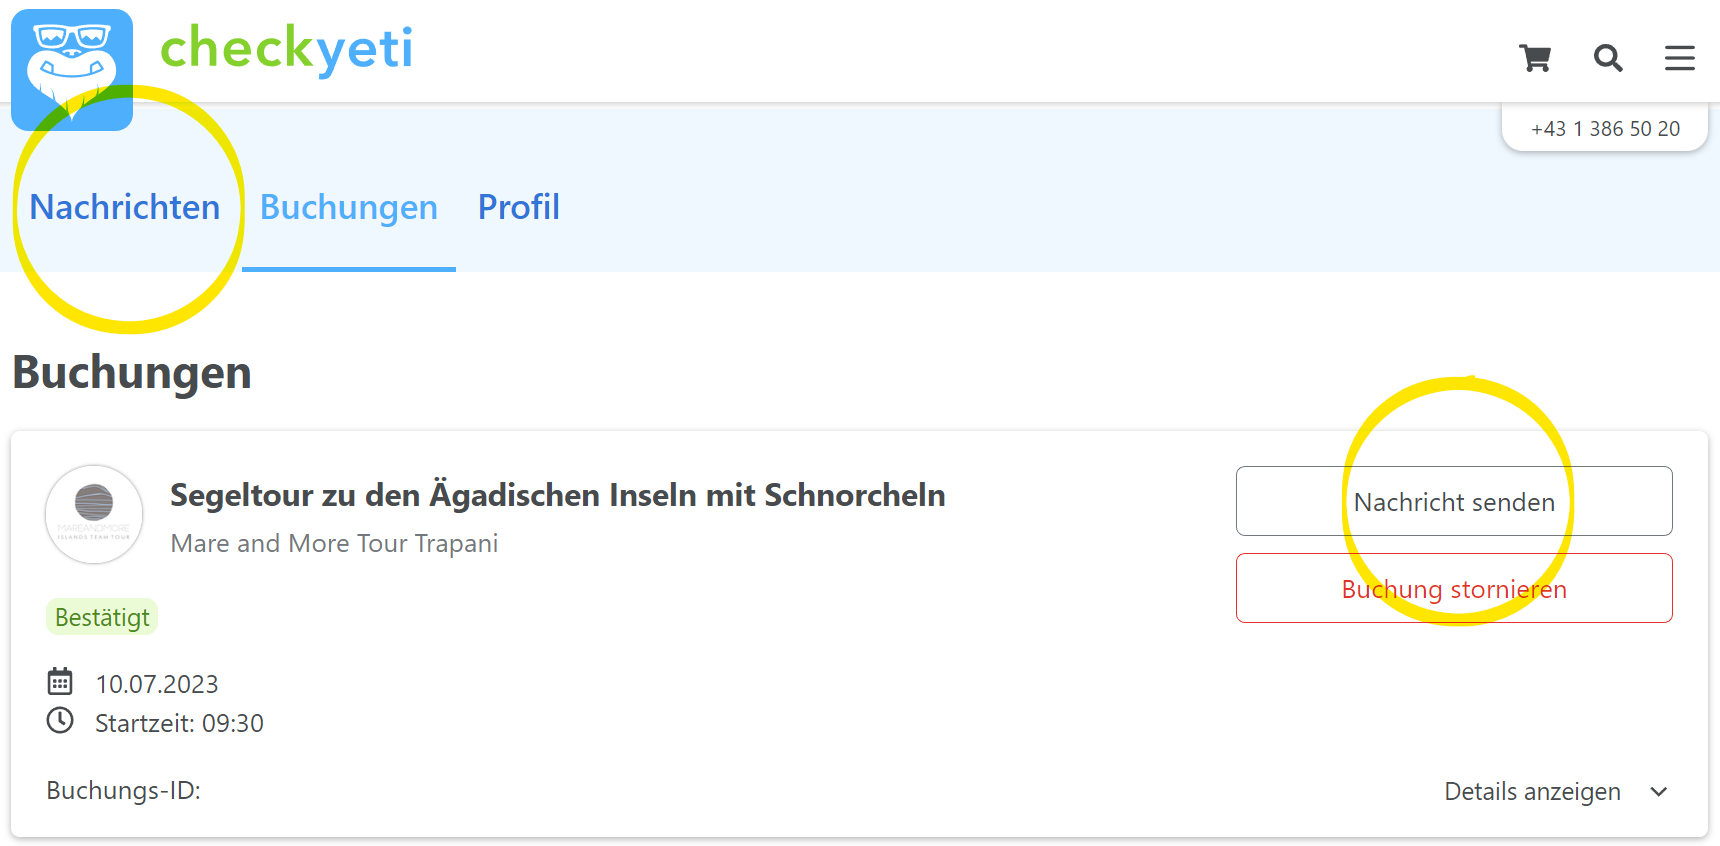Click the Details anzeigen text
Image resolution: width=1720 pixels, height=846 pixels.
1532,792
